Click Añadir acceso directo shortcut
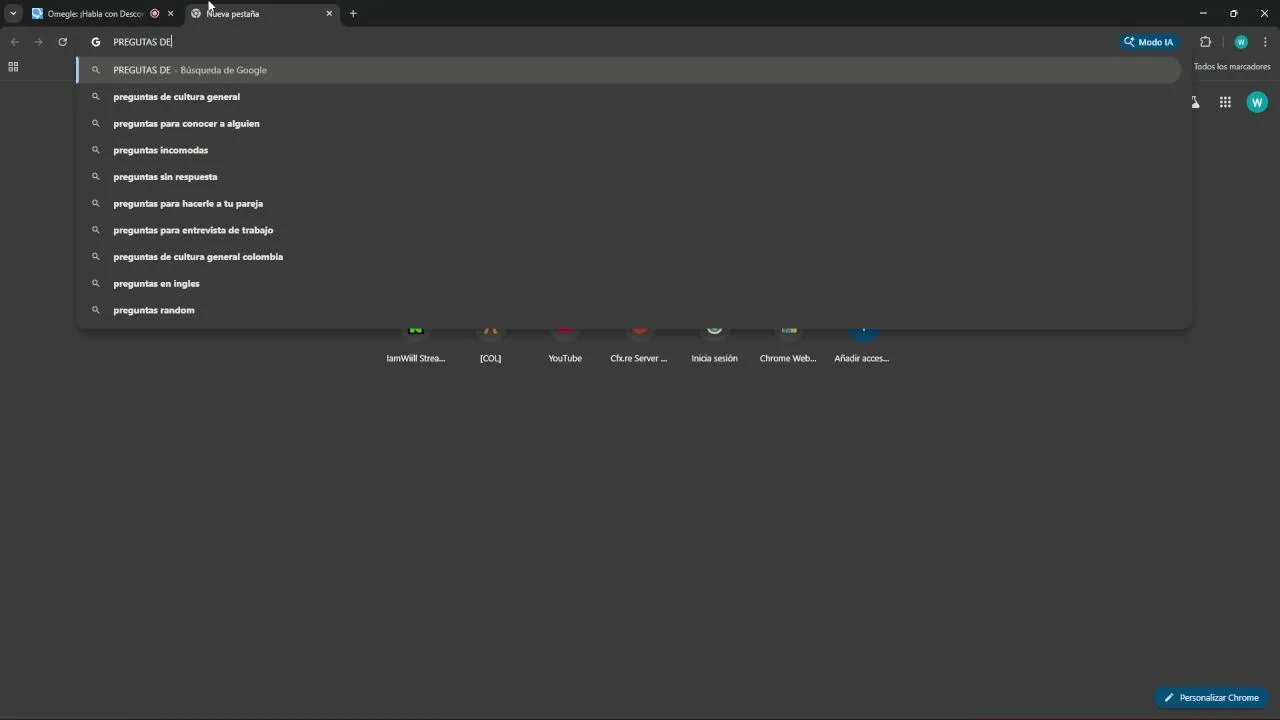The image size is (1280, 720). tap(862, 344)
